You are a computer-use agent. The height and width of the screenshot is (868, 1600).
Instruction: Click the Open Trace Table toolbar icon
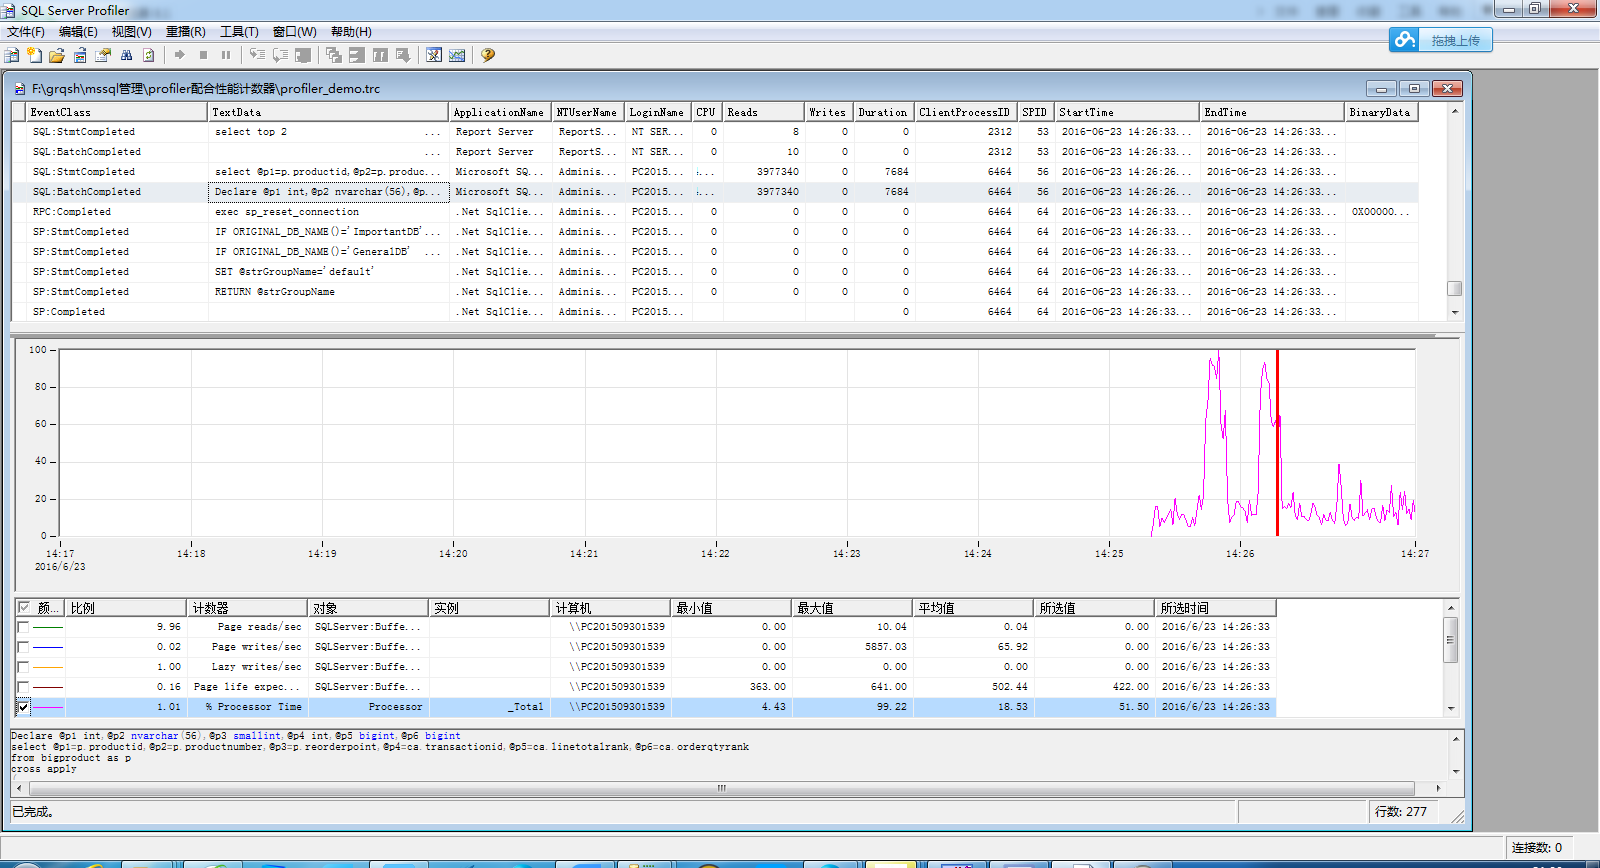coord(80,55)
